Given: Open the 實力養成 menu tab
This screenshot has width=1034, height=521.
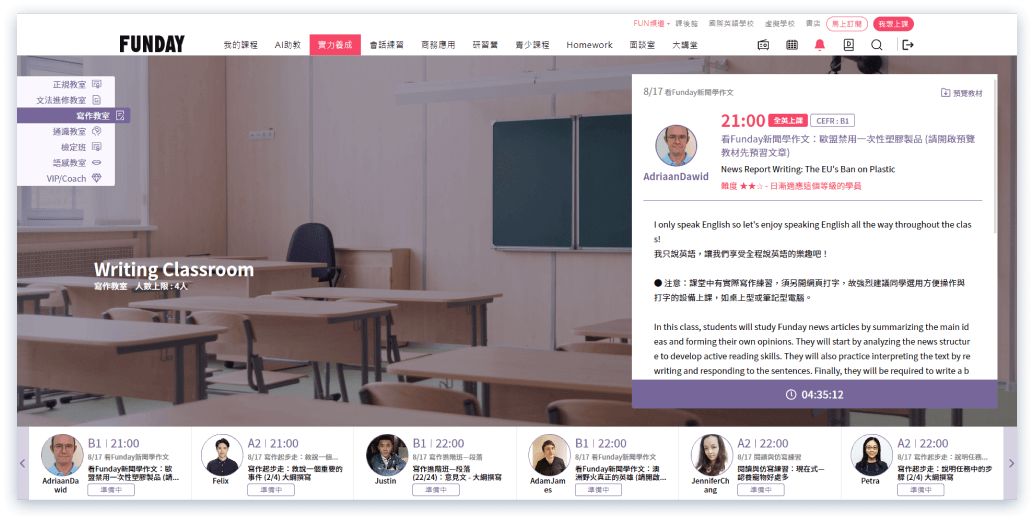Looking at the screenshot, I should pos(335,45).
